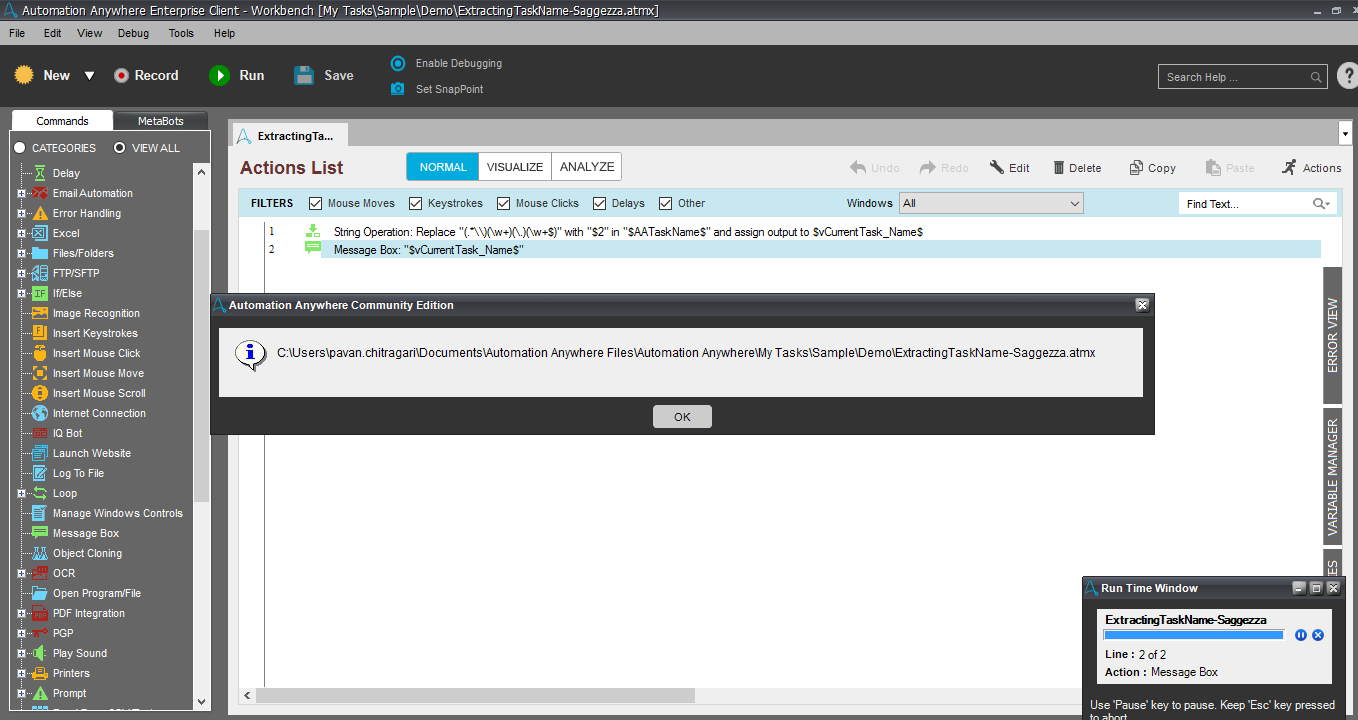Open the task tab list dropdown arrow
The width and height of the screenshot is (1358, 720).
click(1344, 134)
